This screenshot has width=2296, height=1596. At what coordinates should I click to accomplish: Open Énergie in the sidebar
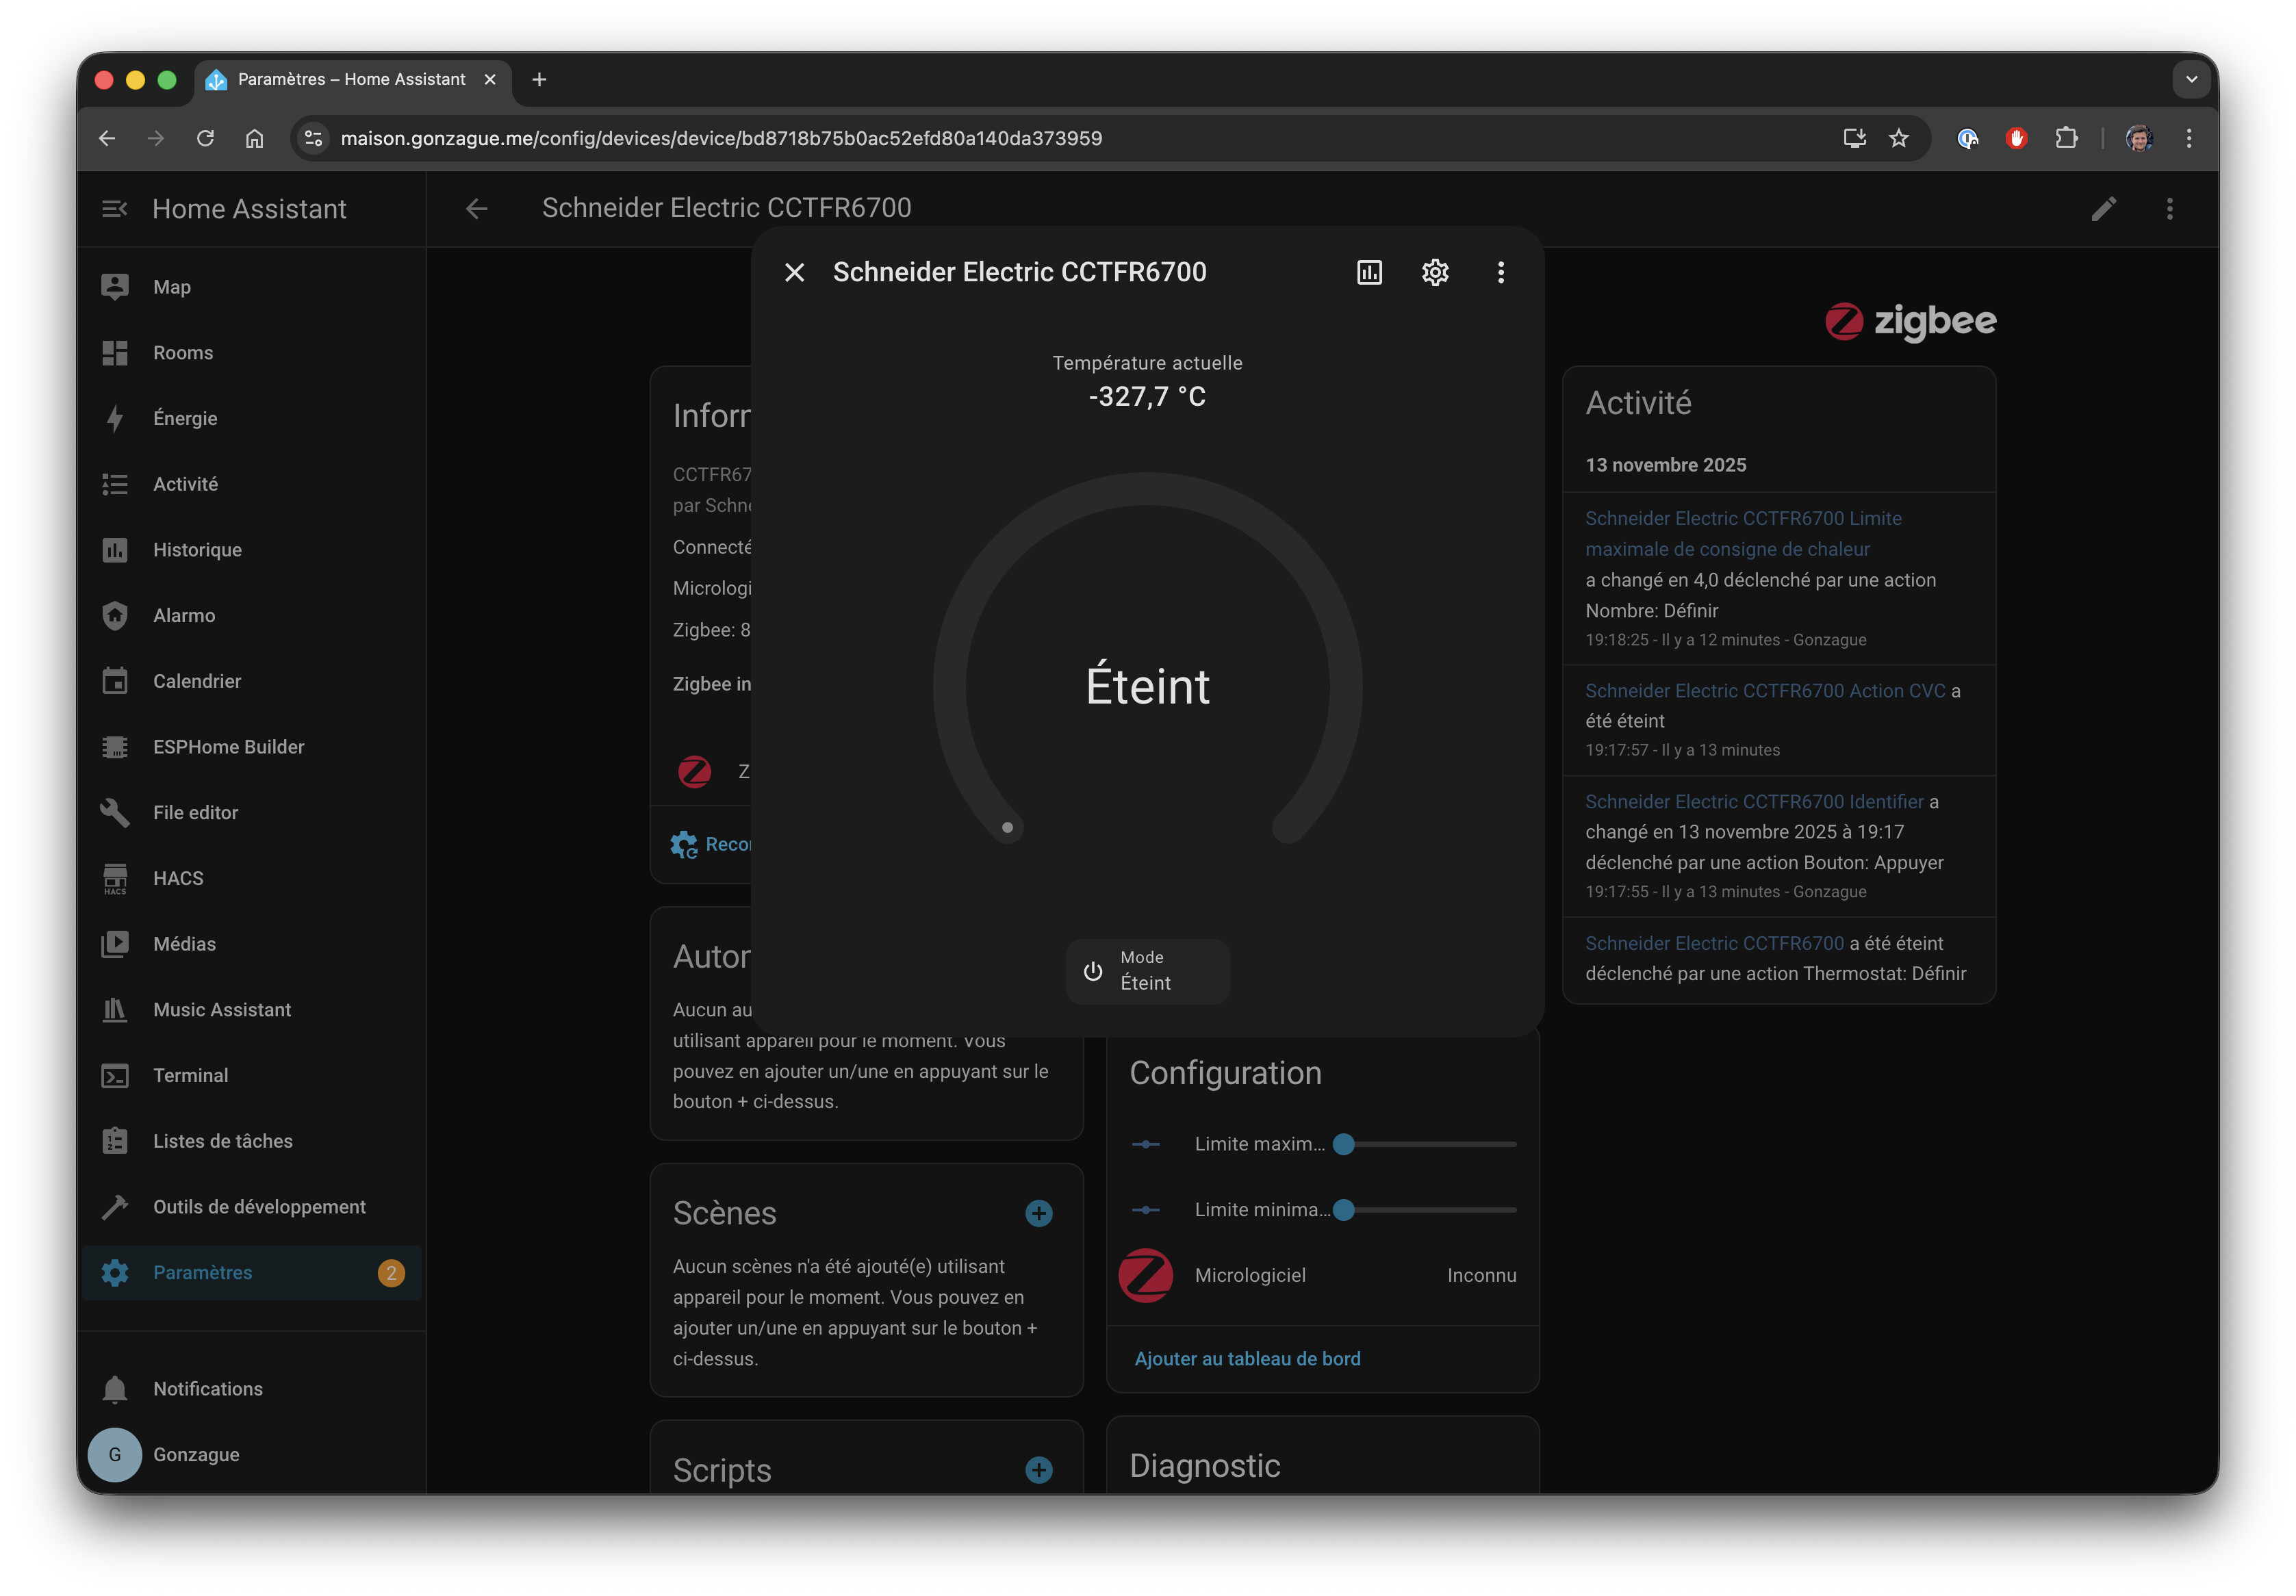click(x=185, y=418)
